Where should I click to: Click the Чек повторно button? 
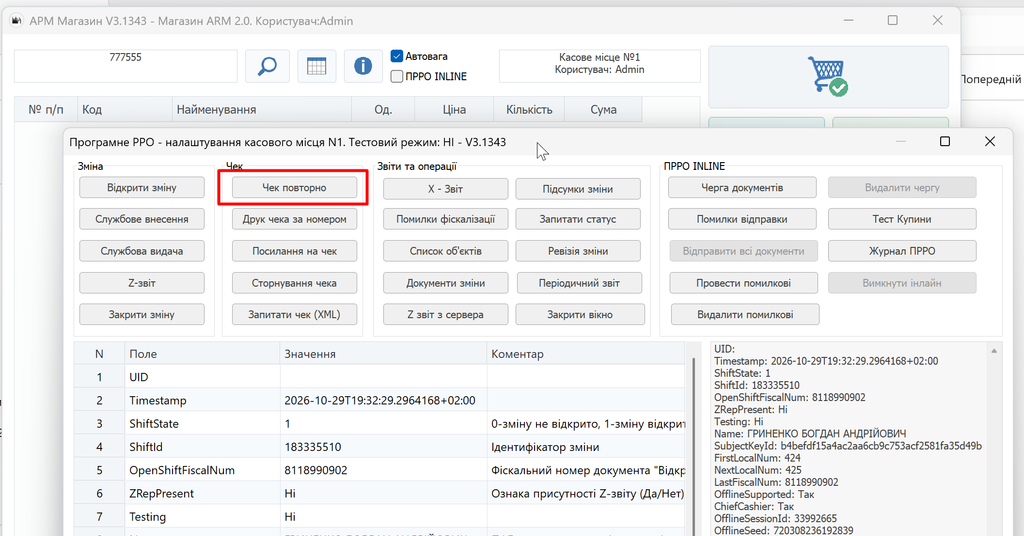click(x=295, y=188)
